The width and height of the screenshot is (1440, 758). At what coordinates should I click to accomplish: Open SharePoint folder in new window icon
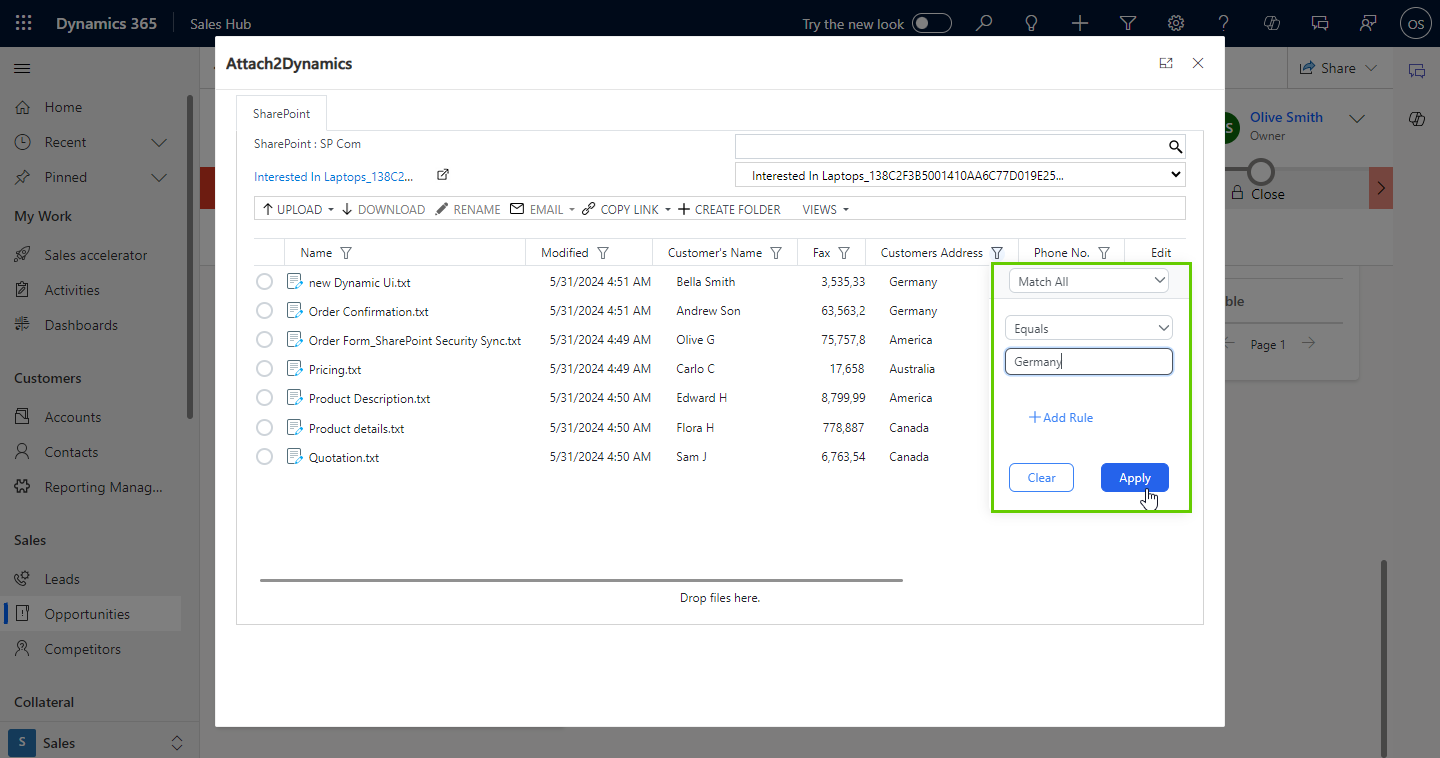[x=443, y=175]
